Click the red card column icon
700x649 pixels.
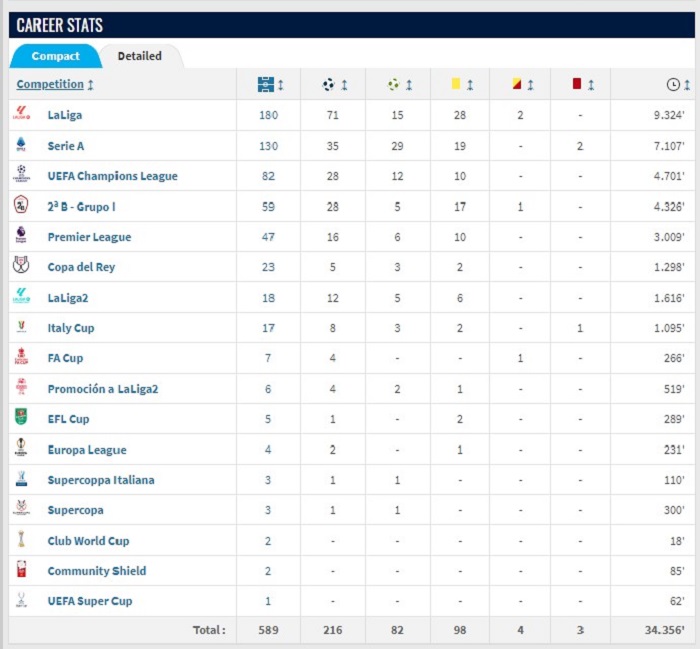coord(577,83)
